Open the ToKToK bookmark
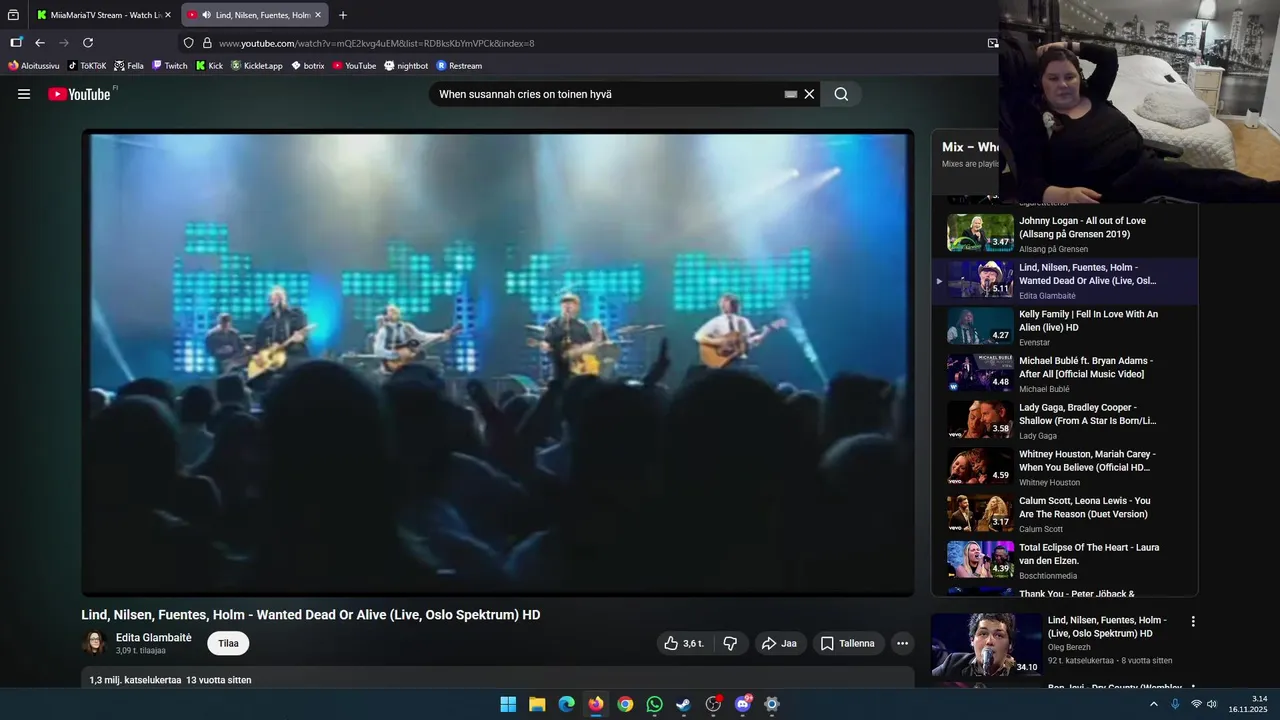Image resolution: width=1280 pixels, height=720 pixels. (x=87, y=66)
